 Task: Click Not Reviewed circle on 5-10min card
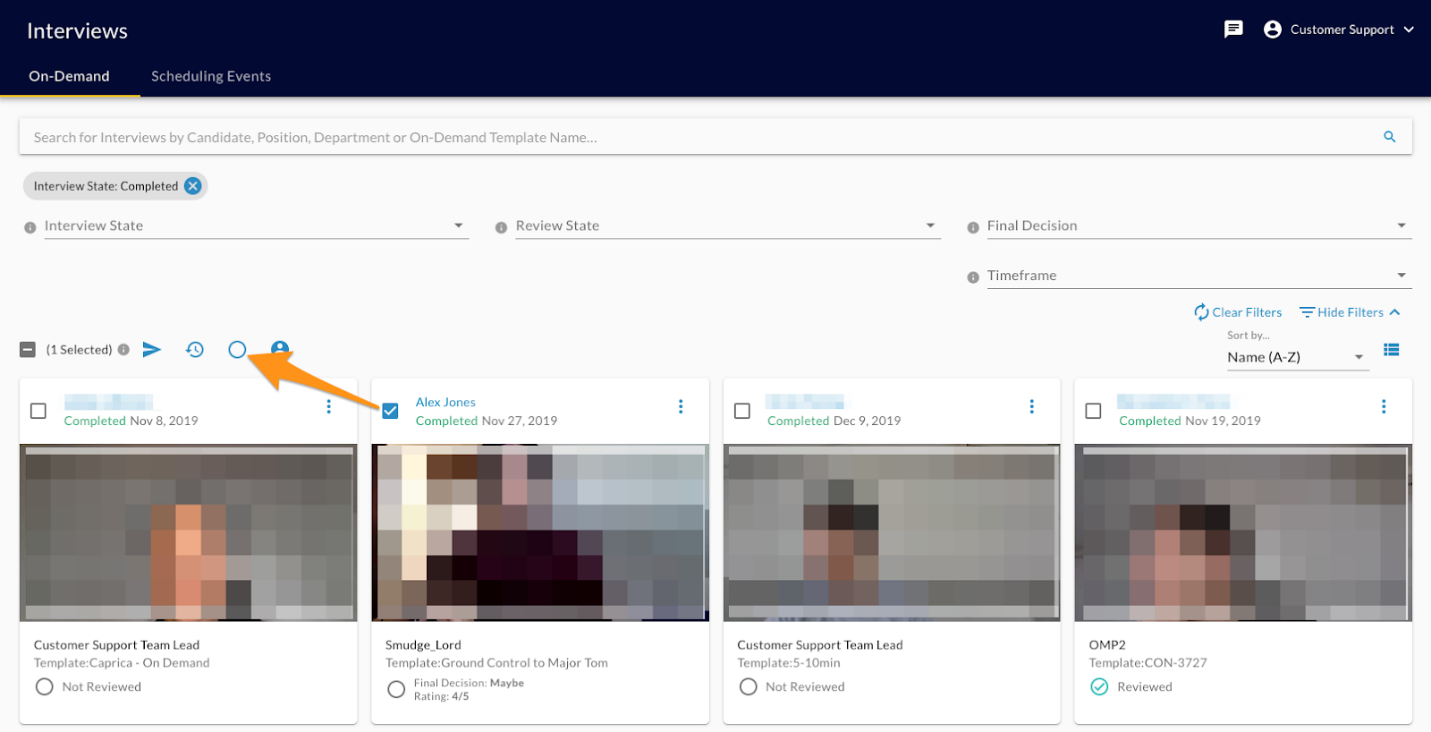coord(747,687)
